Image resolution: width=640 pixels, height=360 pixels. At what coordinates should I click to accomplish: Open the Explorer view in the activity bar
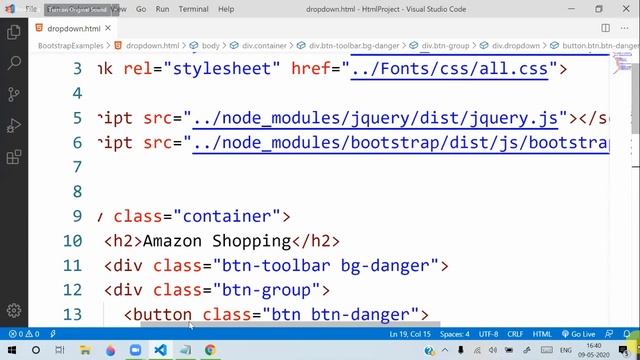pyautogui.click(x=13, y=32)
